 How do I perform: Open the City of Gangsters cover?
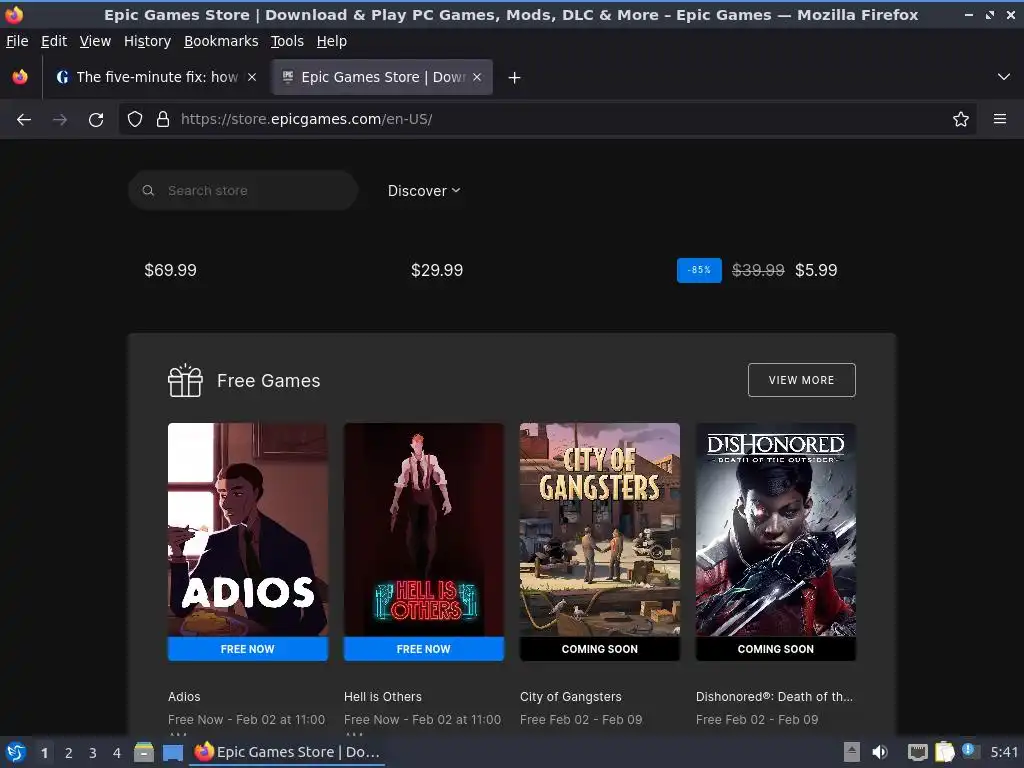point(600,530)
